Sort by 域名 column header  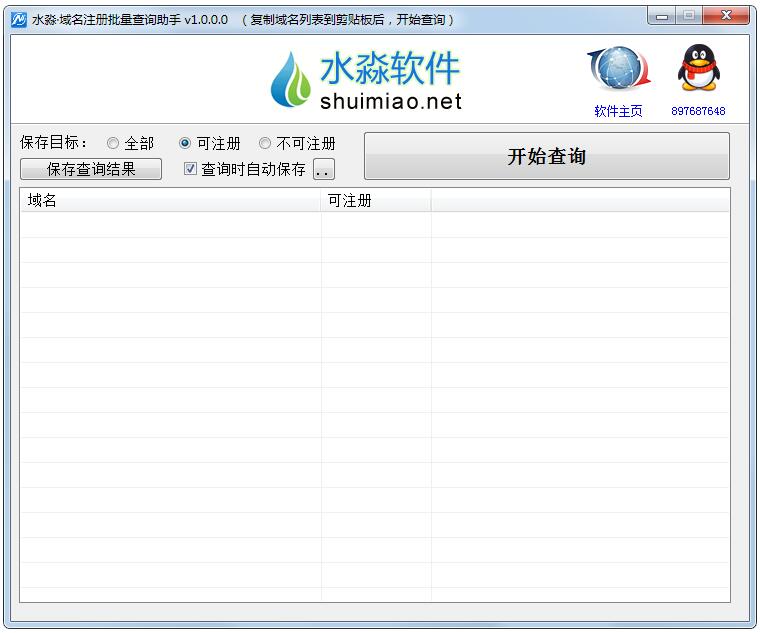171,200
